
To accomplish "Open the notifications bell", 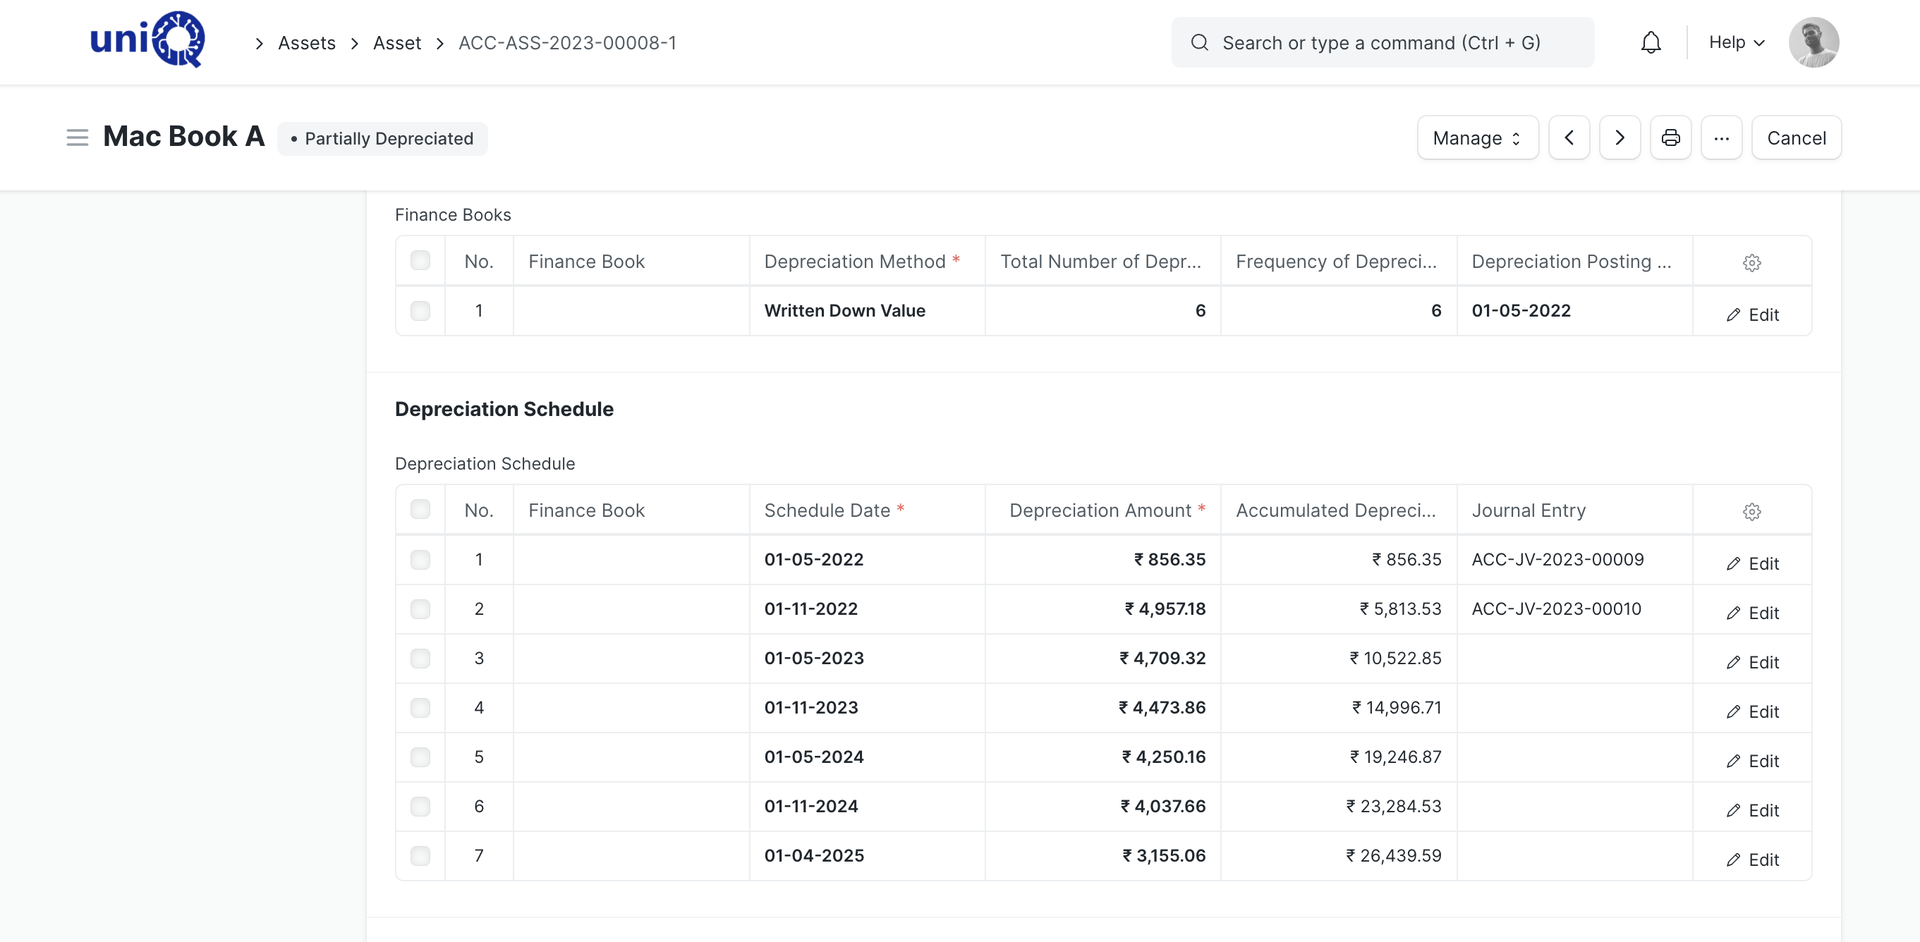I will (1651, 42).
